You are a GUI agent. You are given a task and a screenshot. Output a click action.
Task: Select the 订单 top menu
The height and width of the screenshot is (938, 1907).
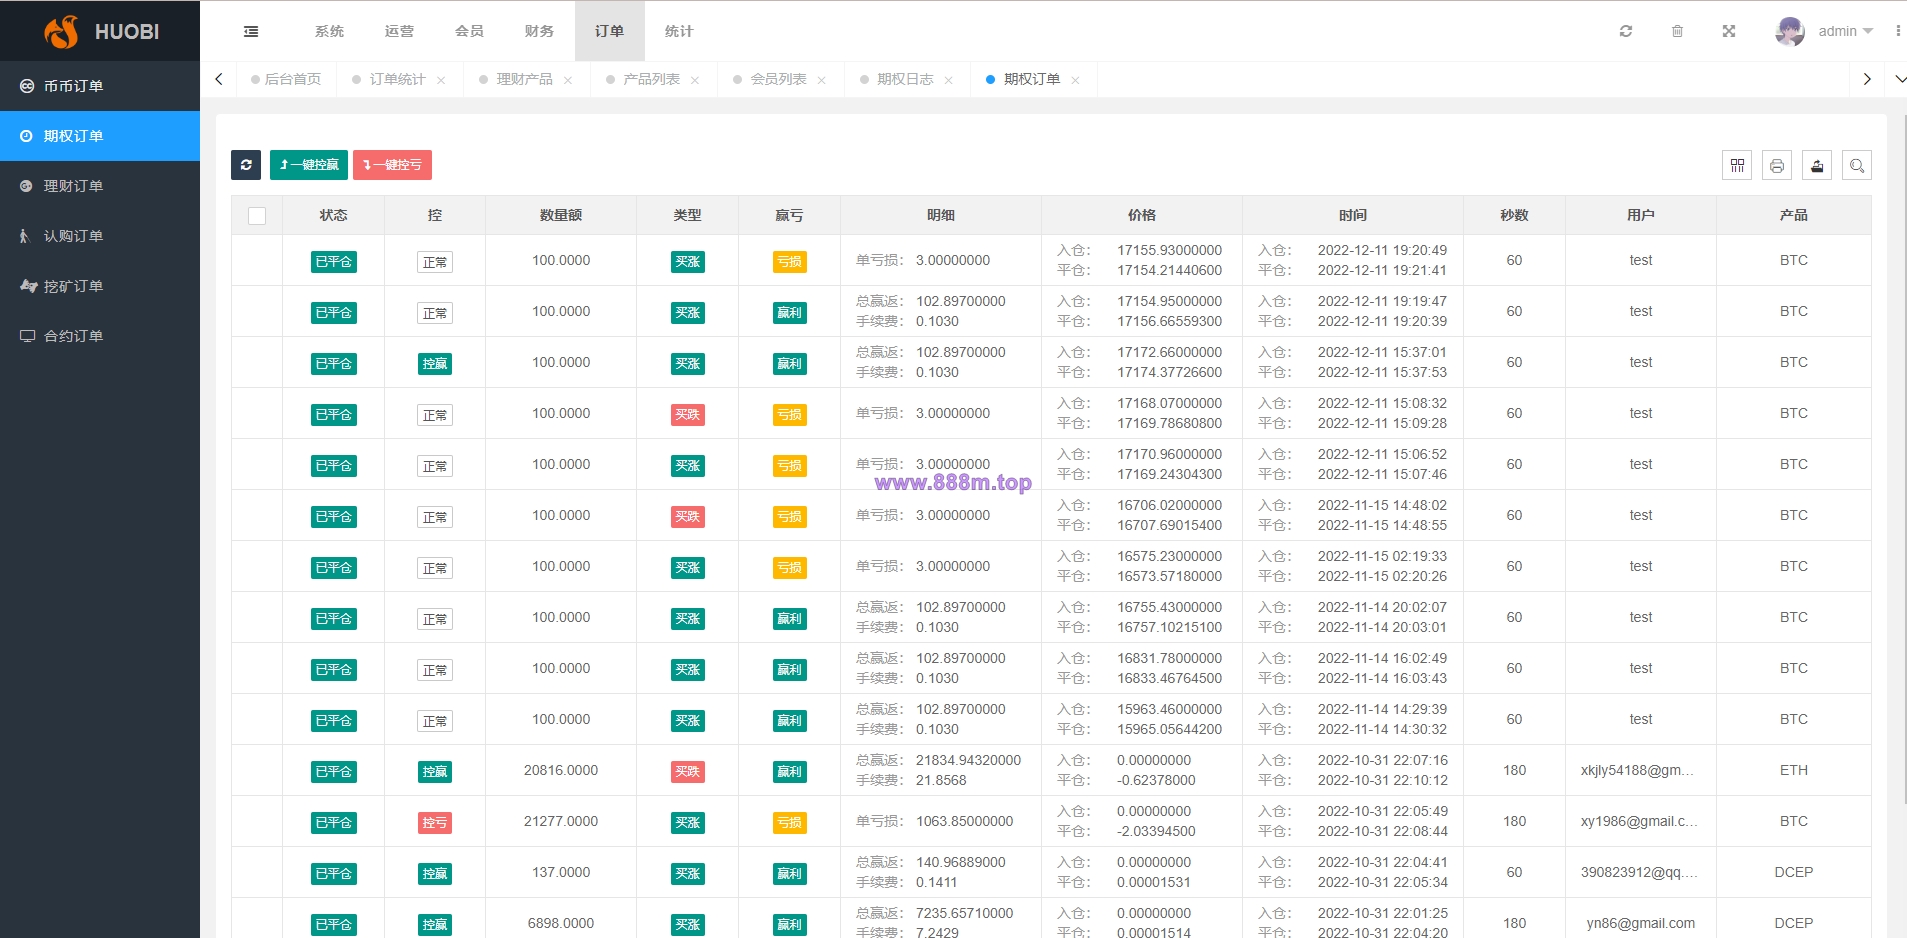(609, 31)
